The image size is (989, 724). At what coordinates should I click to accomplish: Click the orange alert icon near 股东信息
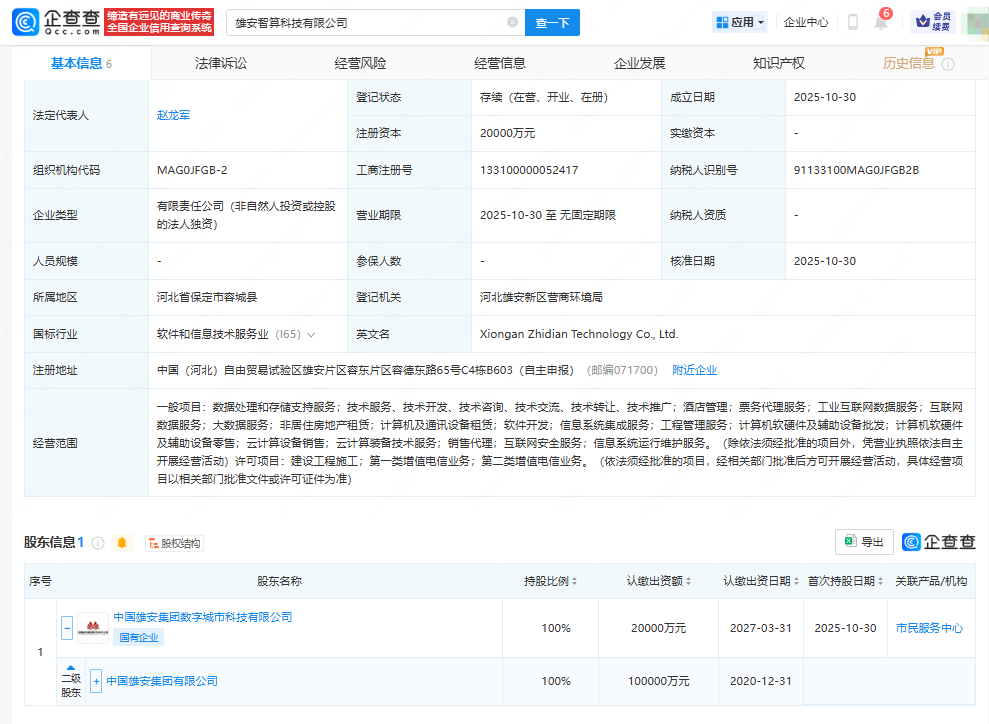pyautogui.click(x=121, y=542)
